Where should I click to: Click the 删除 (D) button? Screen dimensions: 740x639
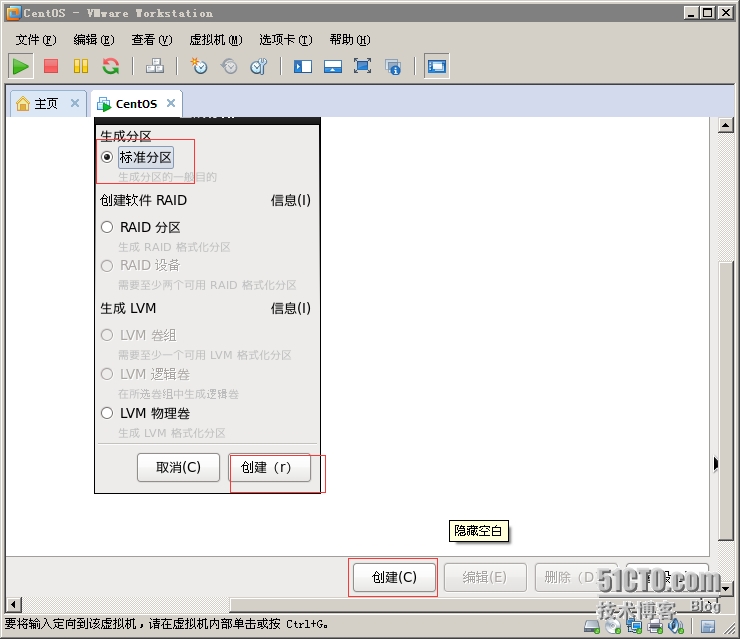(x=576, y=577)
